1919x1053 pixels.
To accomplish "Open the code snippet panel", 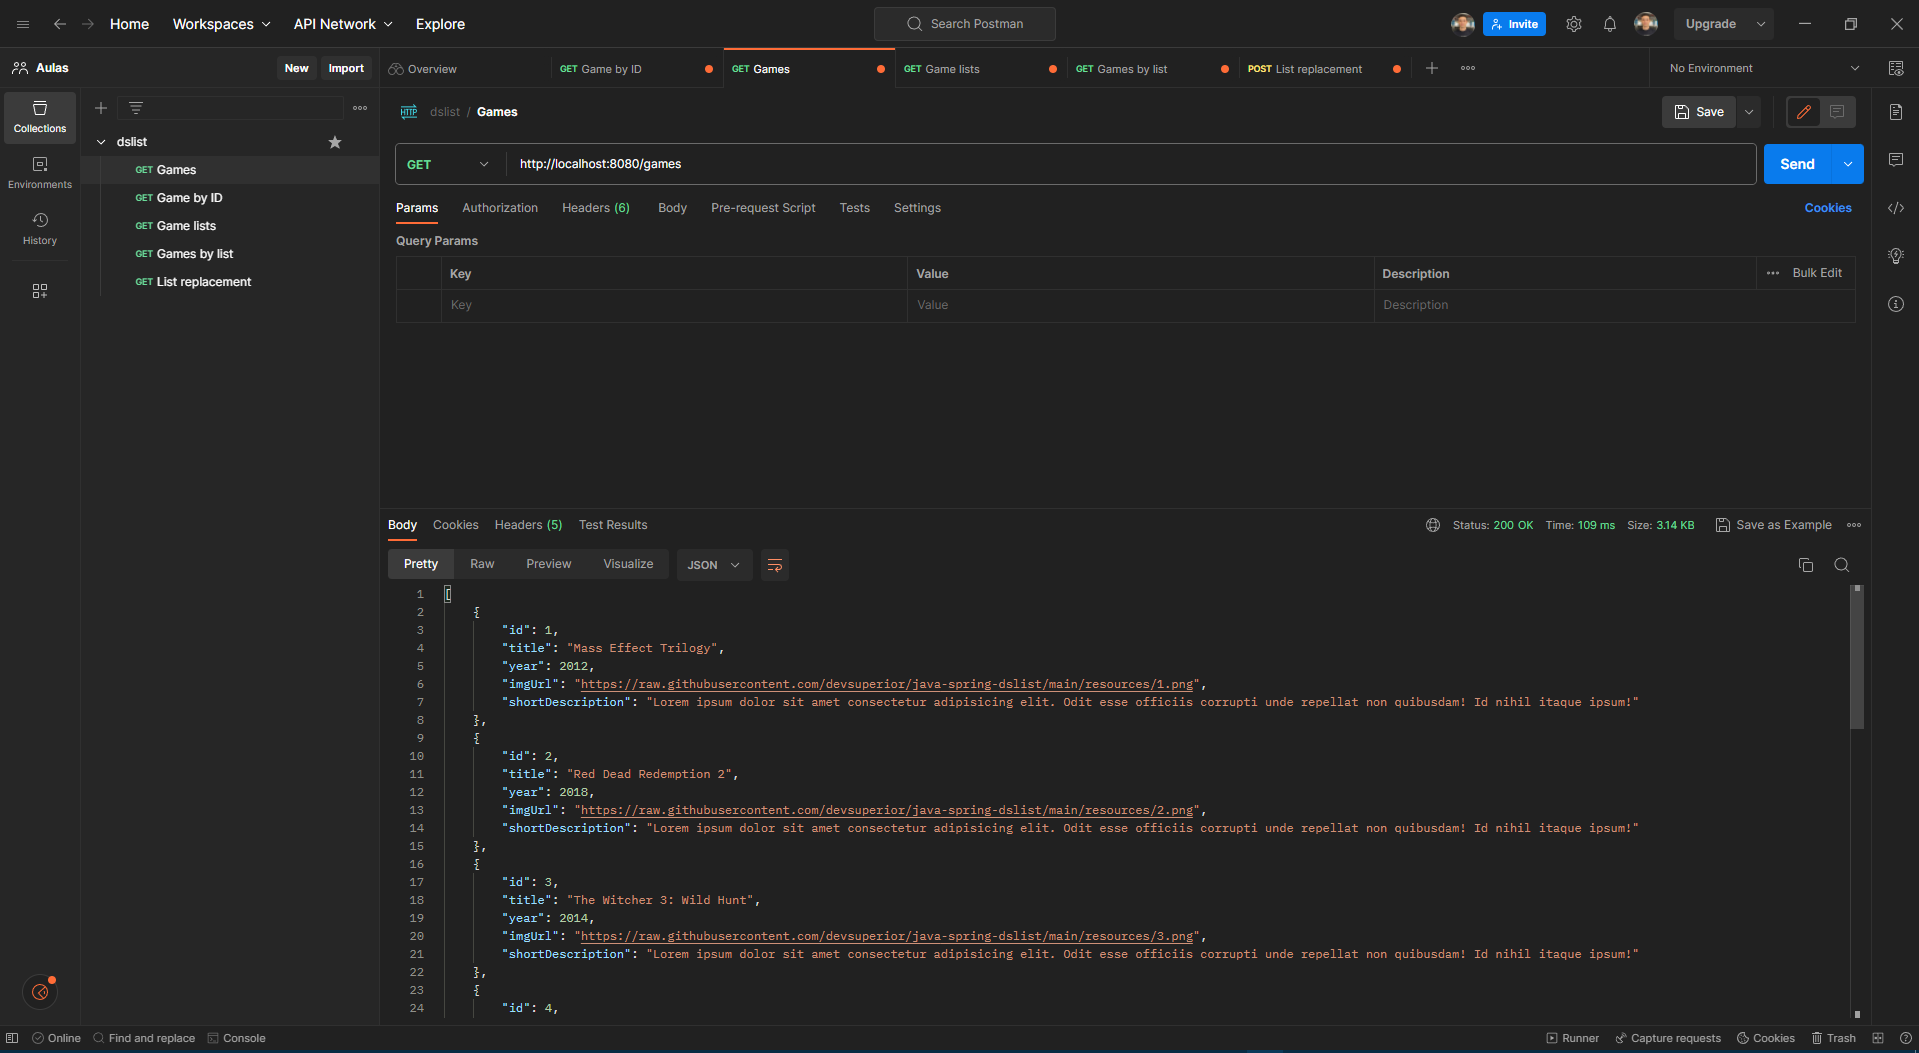I will 1895,208.
